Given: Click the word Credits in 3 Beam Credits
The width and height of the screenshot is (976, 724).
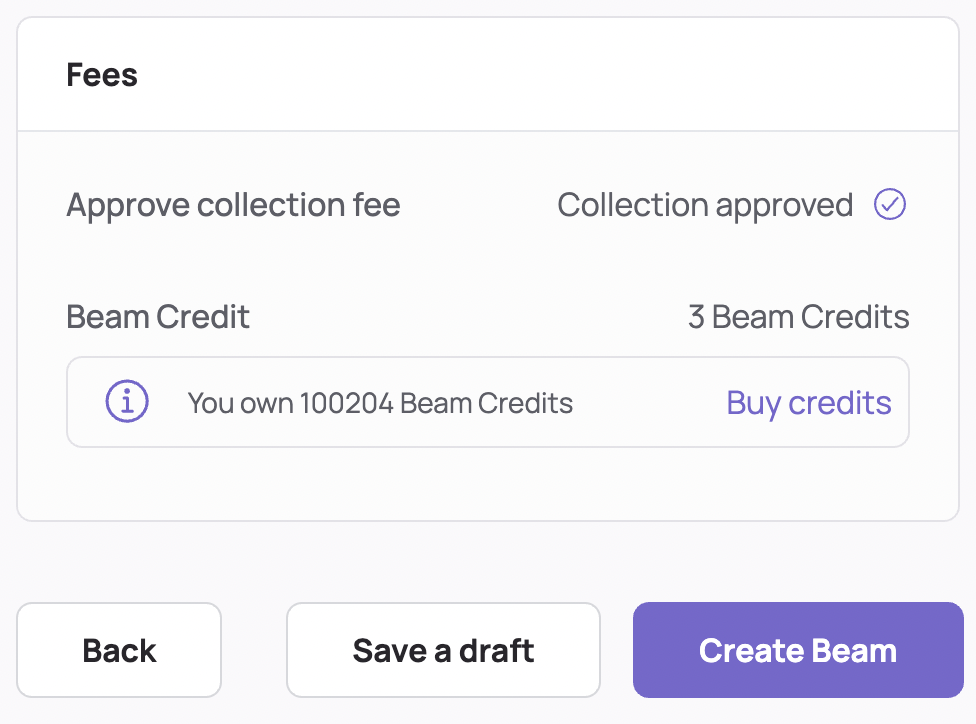Looking at the screenshot, I should pos(855,317).
